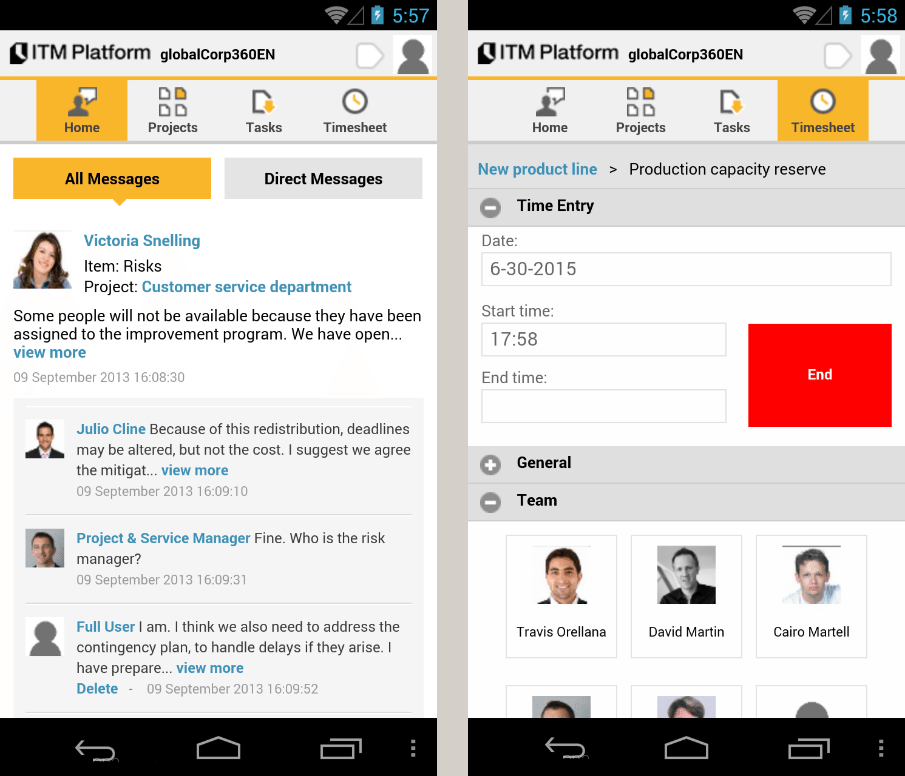Click timestamp 09 September 2013 16:08:30
The height and width of the screenshot is (776, 905).
coord(99,378)
